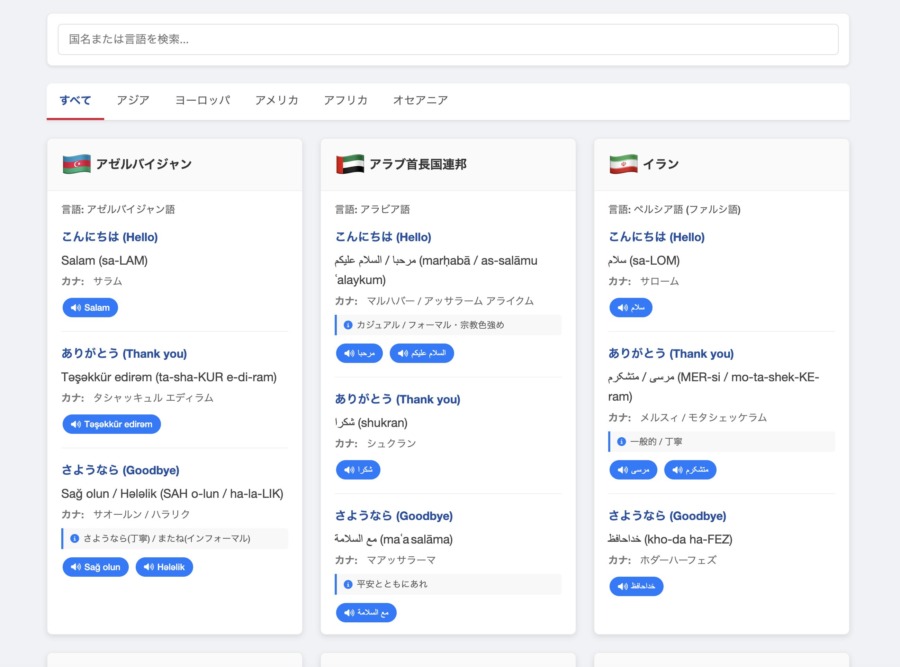Play the Sağ olun audio button
Screen dimensions: 900x667
tap(95, 567)
